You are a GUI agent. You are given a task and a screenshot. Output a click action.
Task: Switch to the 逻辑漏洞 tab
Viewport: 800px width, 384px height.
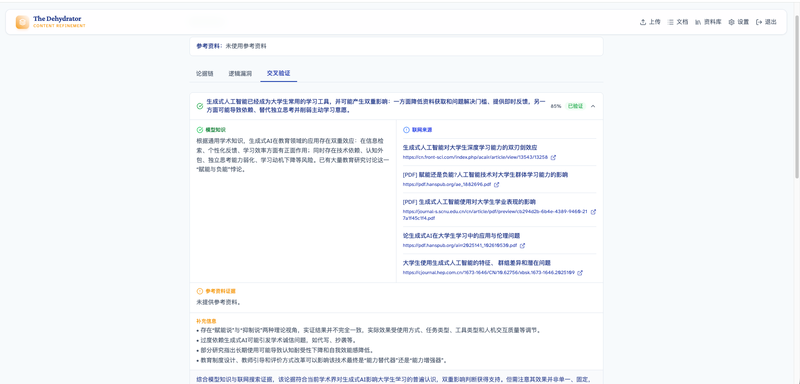pos(240,73)
